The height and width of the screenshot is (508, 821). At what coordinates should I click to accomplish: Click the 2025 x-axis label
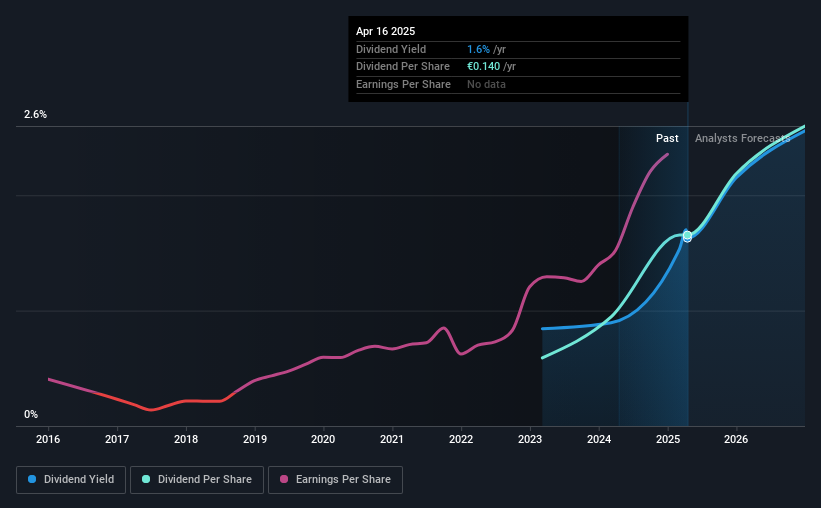[x=668, y=439]
